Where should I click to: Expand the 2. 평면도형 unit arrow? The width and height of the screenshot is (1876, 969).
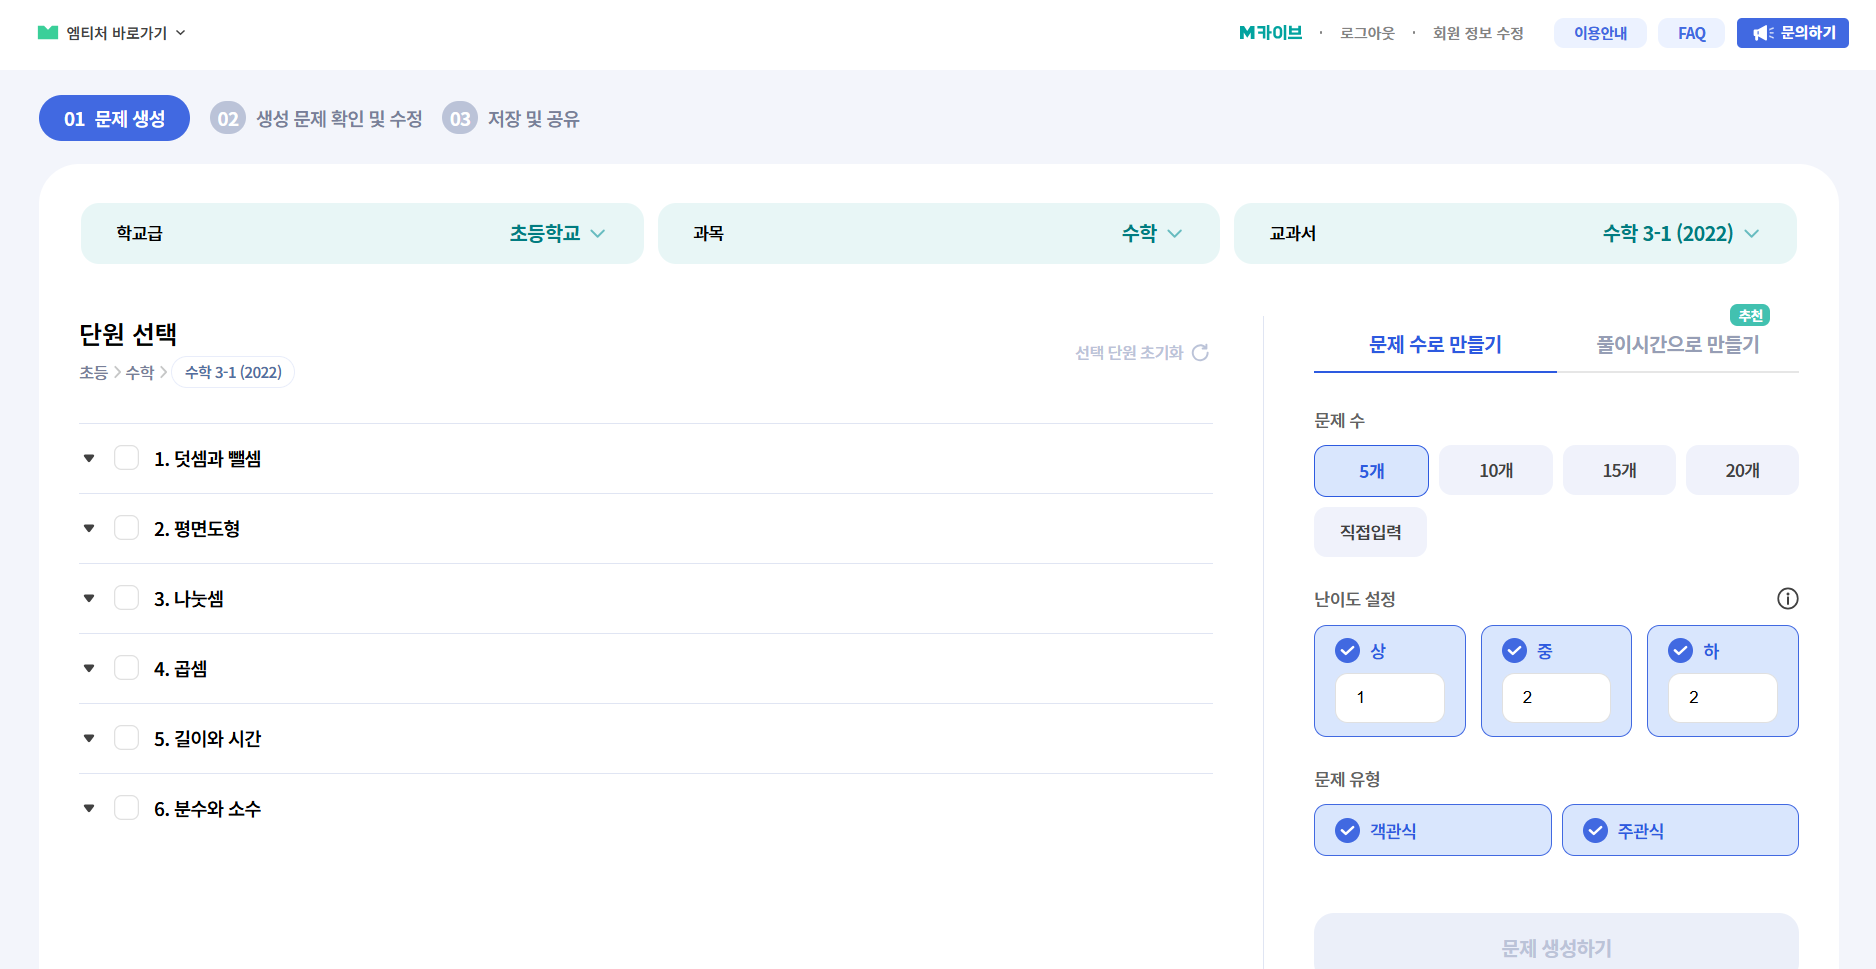pyautogui.click(x=89, y=528)
